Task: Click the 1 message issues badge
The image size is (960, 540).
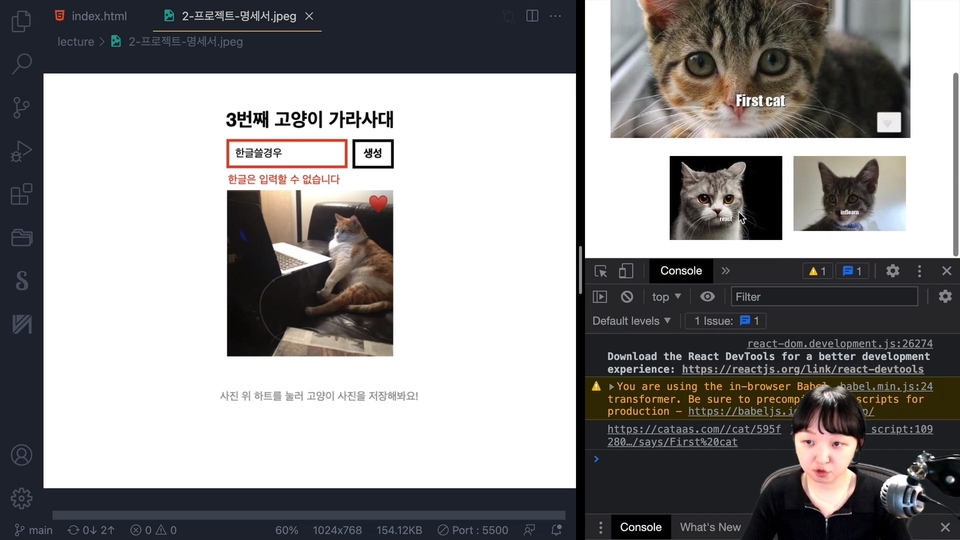Action: 852,271
